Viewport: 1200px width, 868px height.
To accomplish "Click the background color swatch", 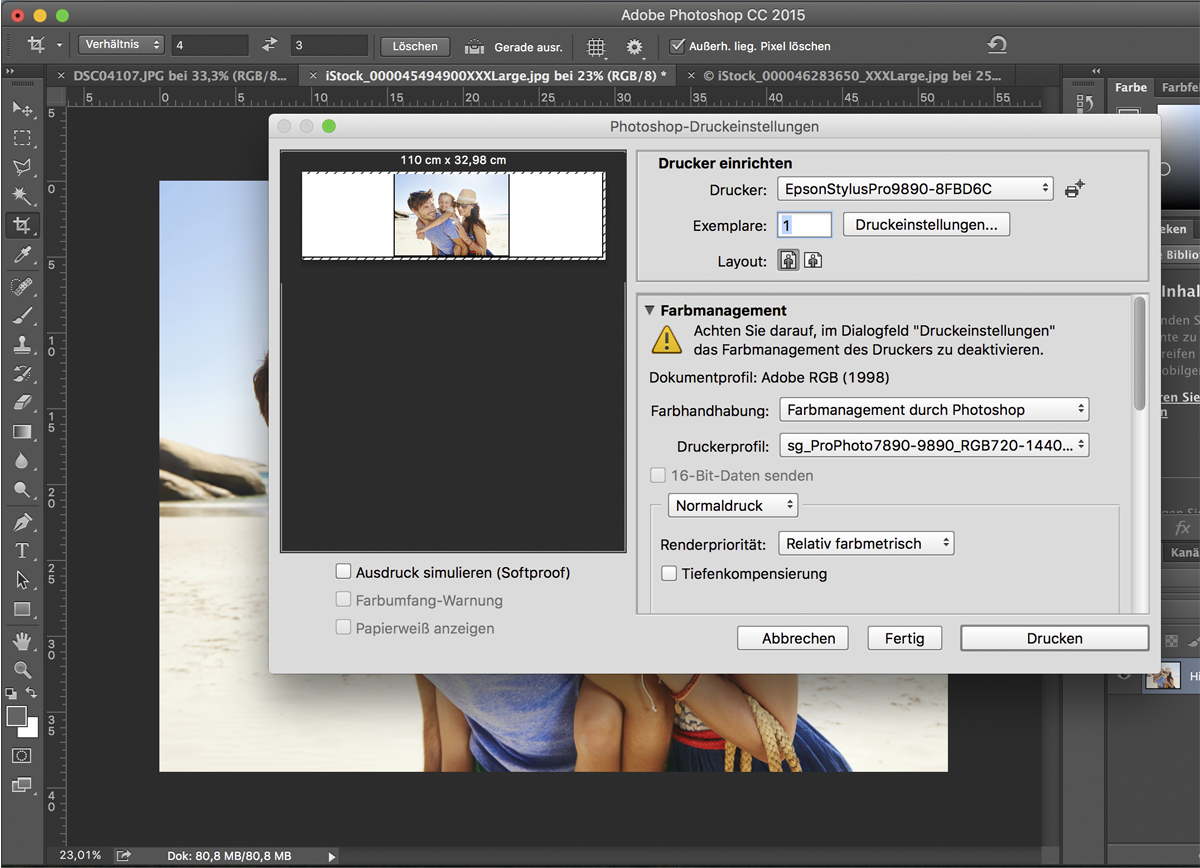I will [32, 731].
